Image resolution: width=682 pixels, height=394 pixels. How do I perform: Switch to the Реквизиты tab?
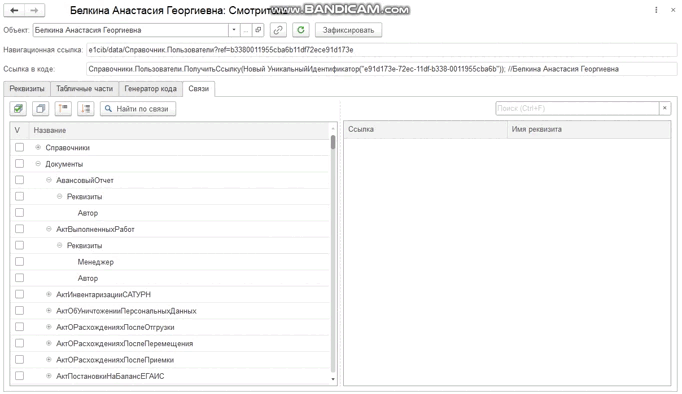[27, 89]
